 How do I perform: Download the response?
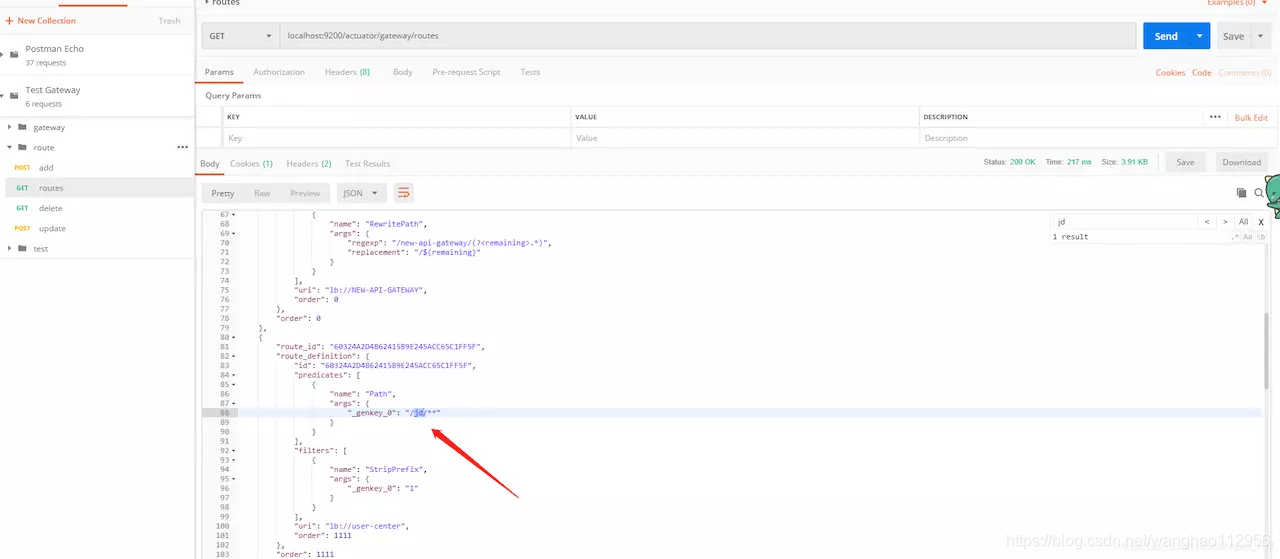click(x=1241, y=162)
